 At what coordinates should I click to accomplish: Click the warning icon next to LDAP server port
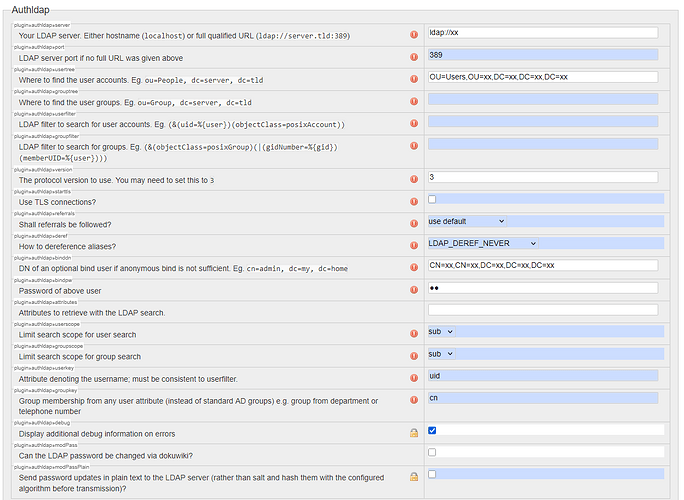pos(414,57)
